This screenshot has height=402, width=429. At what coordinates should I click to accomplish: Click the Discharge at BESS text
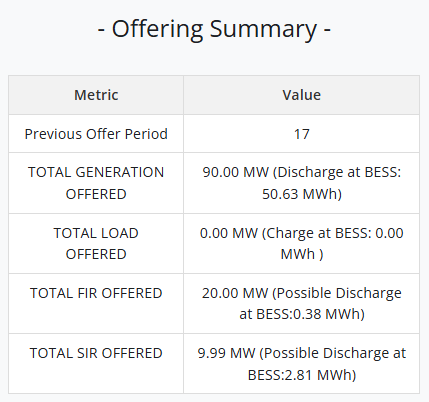(x=338, y=172)
